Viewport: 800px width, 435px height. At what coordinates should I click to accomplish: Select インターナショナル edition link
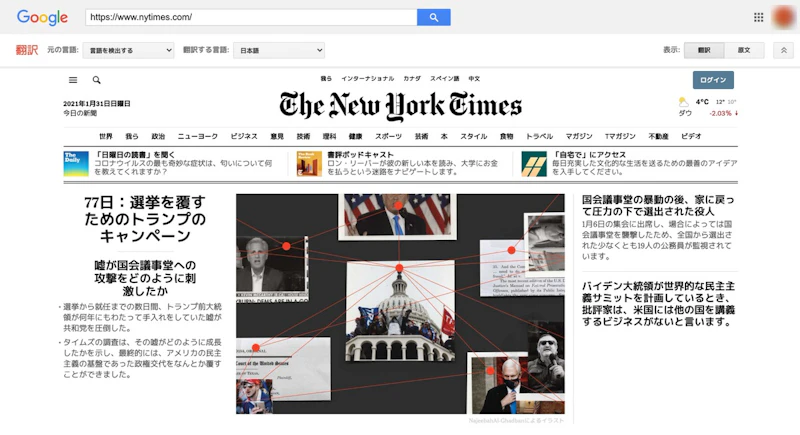coord(367,79)
